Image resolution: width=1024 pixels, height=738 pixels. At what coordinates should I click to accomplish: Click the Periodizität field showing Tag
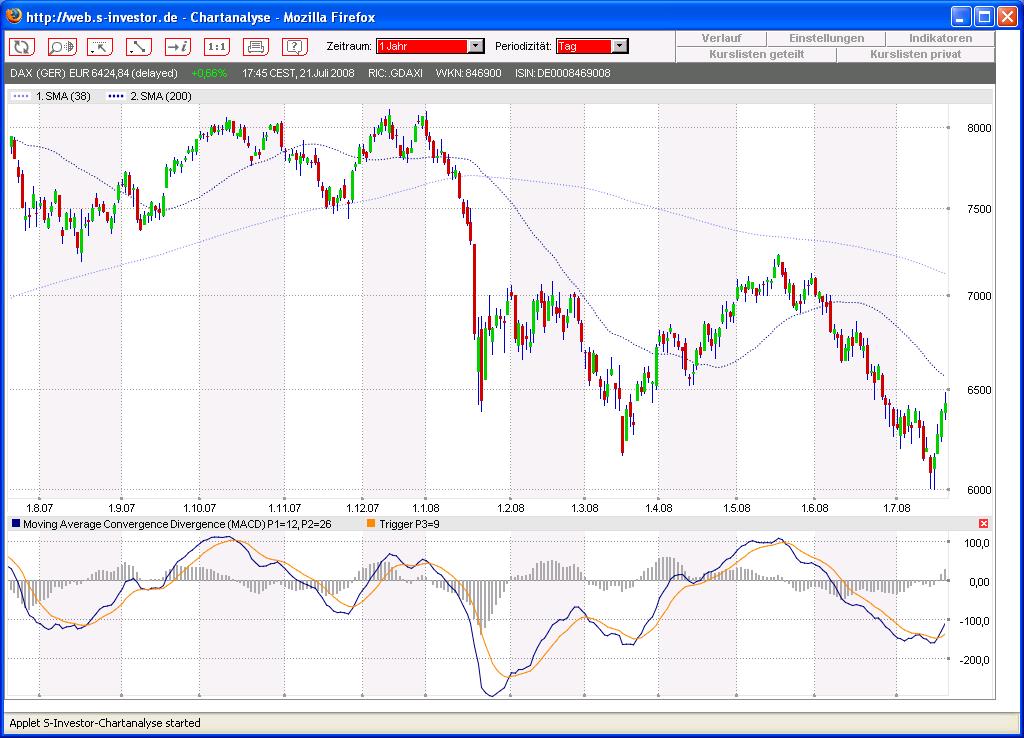pos(584,46)
